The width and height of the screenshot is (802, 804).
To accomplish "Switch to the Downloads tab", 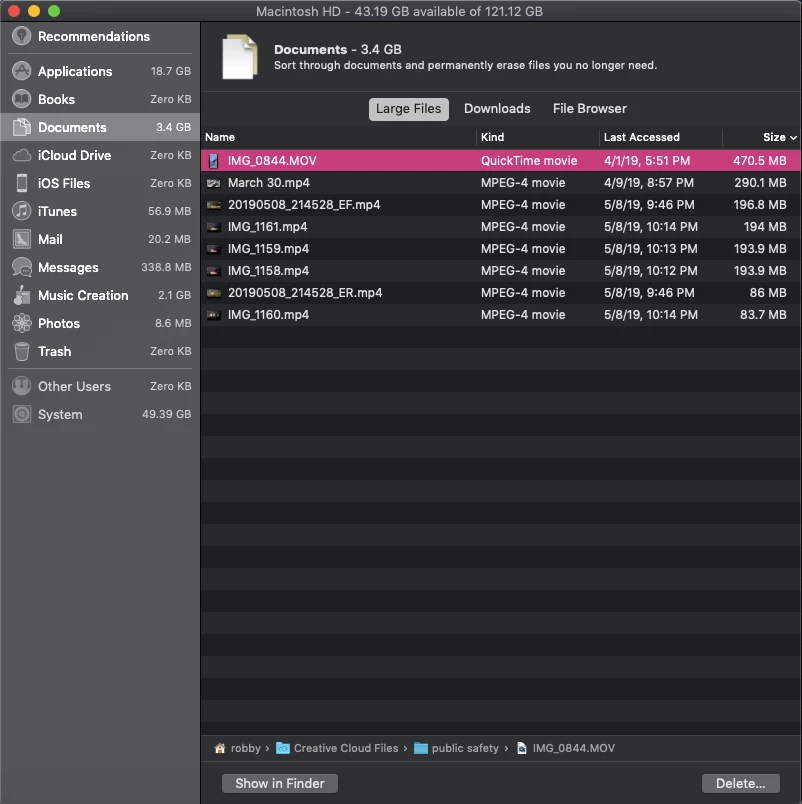I will (x=497, y=109).
